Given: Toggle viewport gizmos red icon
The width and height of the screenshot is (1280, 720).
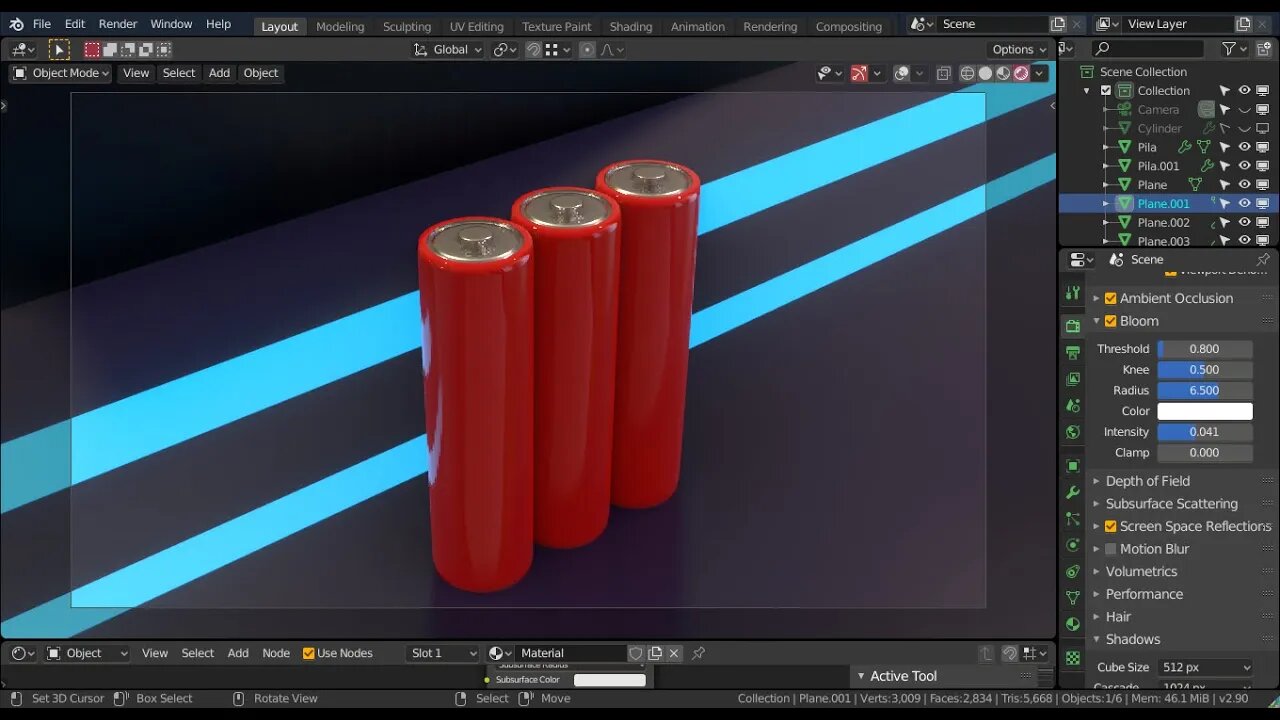Looking at the screenshot, I should point(859,73).
